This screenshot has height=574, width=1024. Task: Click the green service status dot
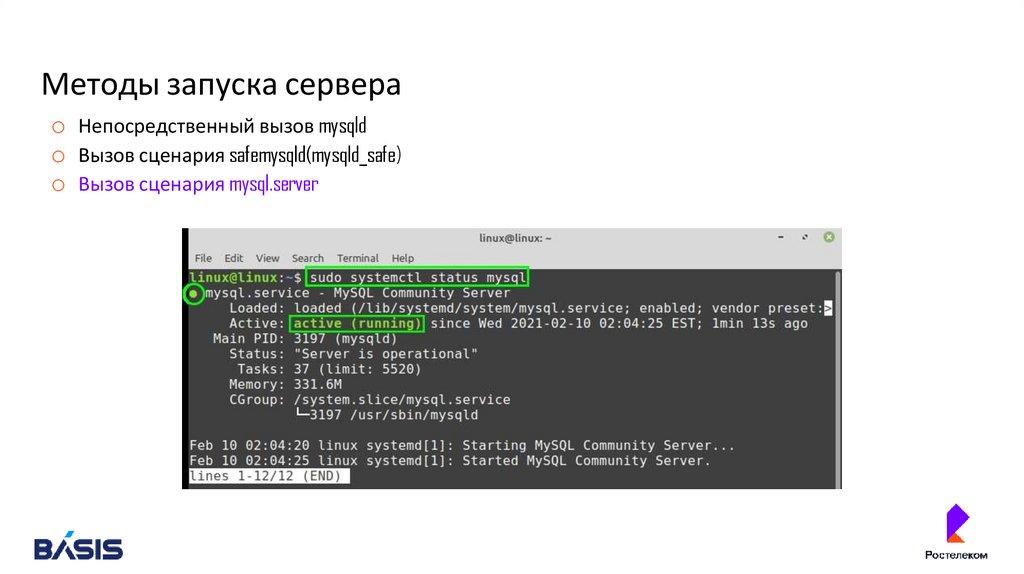point(193,294)
